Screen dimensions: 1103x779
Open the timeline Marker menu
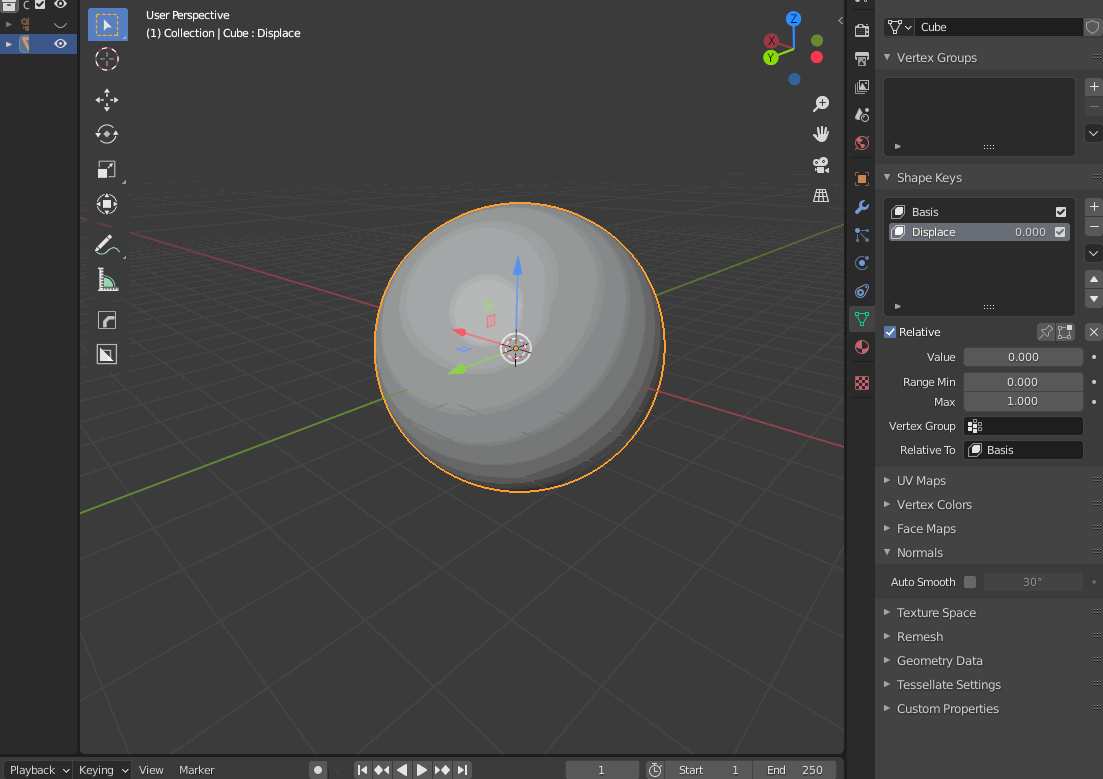click(x=196, y=770)
